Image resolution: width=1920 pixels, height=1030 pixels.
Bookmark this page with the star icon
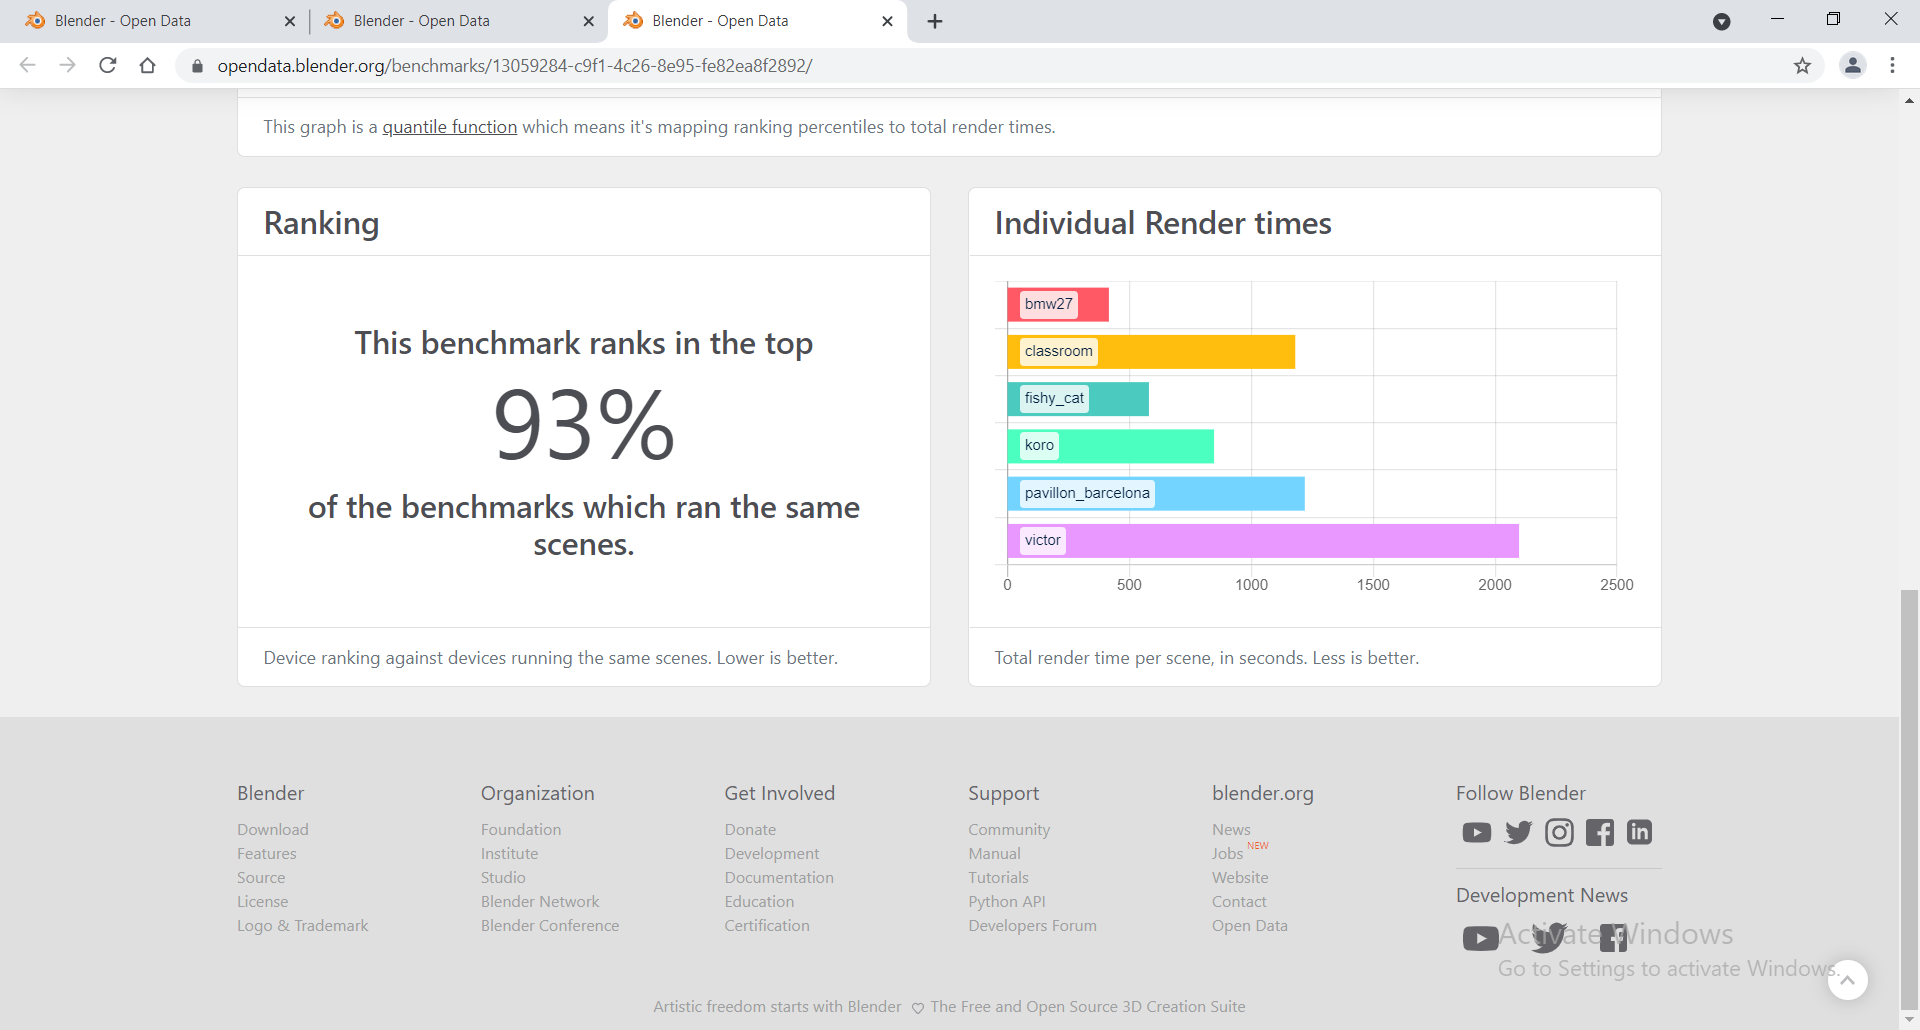pyautogui.click(x=1802, y=66)
